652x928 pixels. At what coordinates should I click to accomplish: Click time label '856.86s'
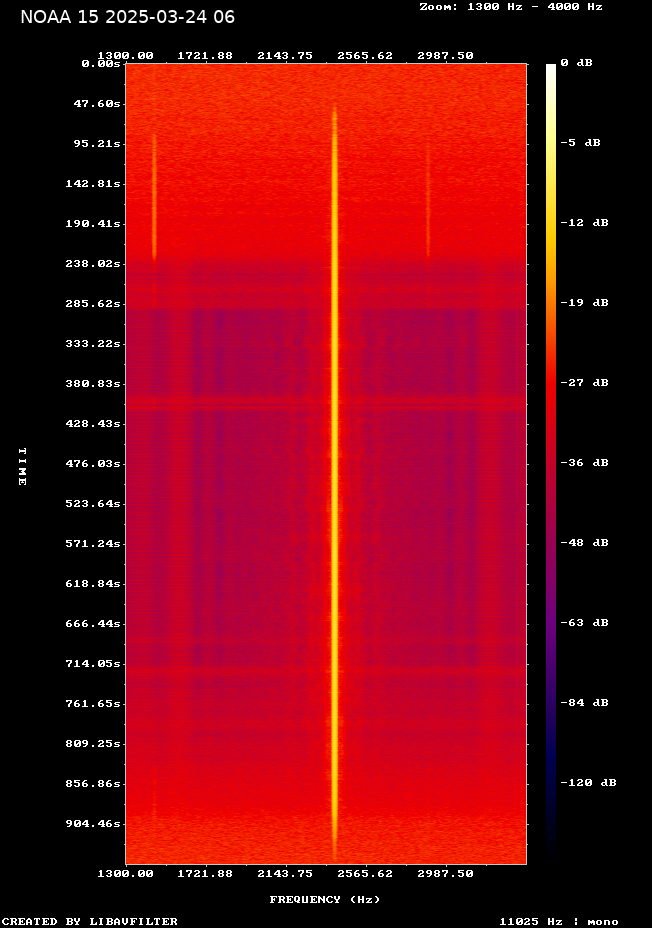93,784
